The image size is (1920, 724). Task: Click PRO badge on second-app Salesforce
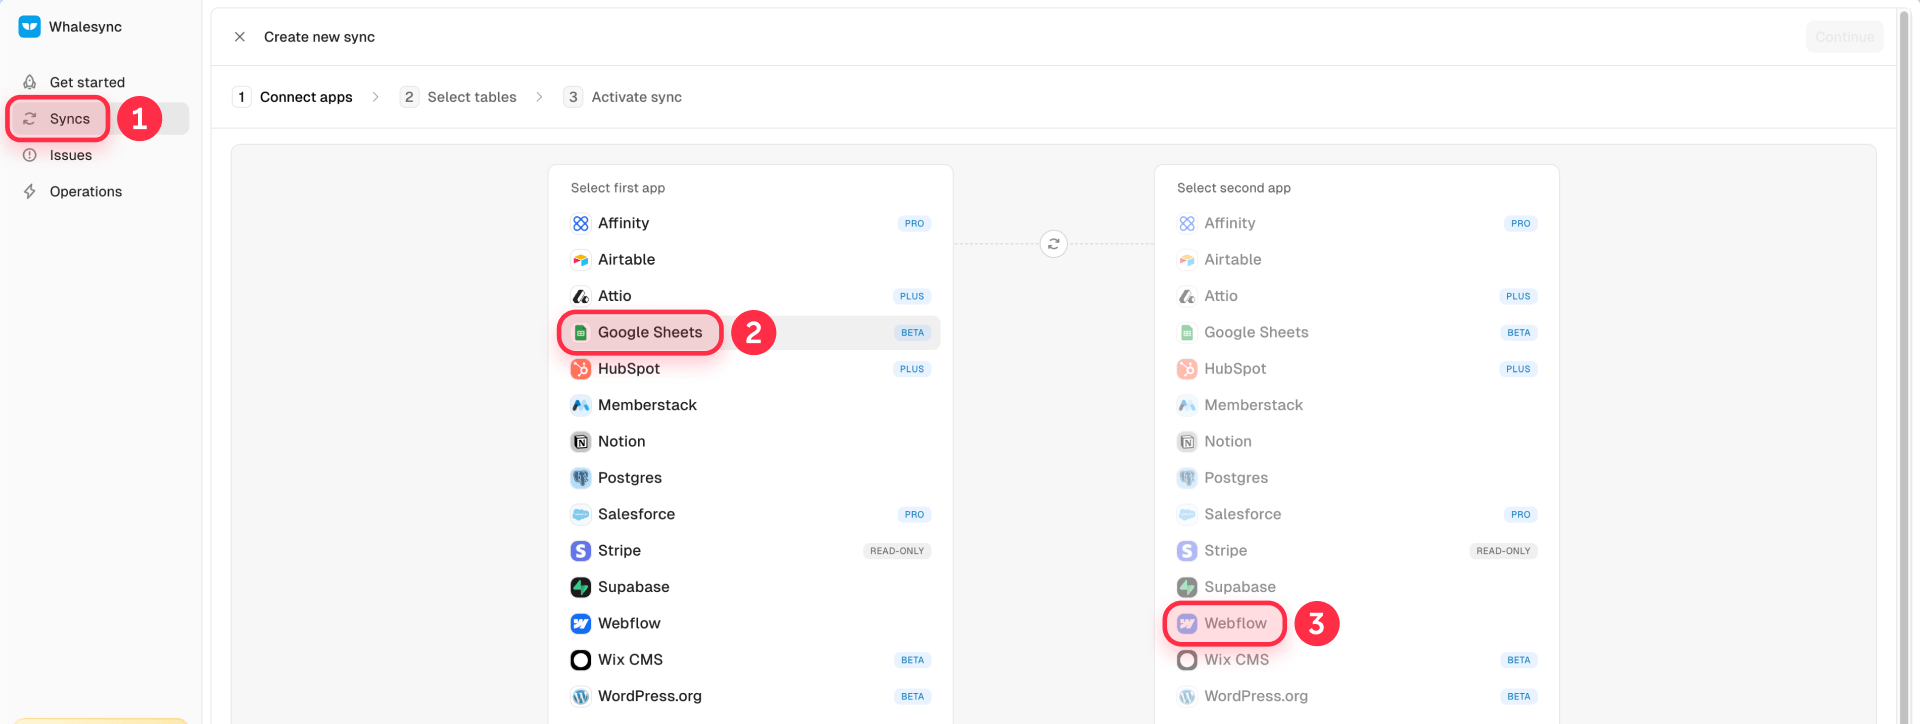1520,514
